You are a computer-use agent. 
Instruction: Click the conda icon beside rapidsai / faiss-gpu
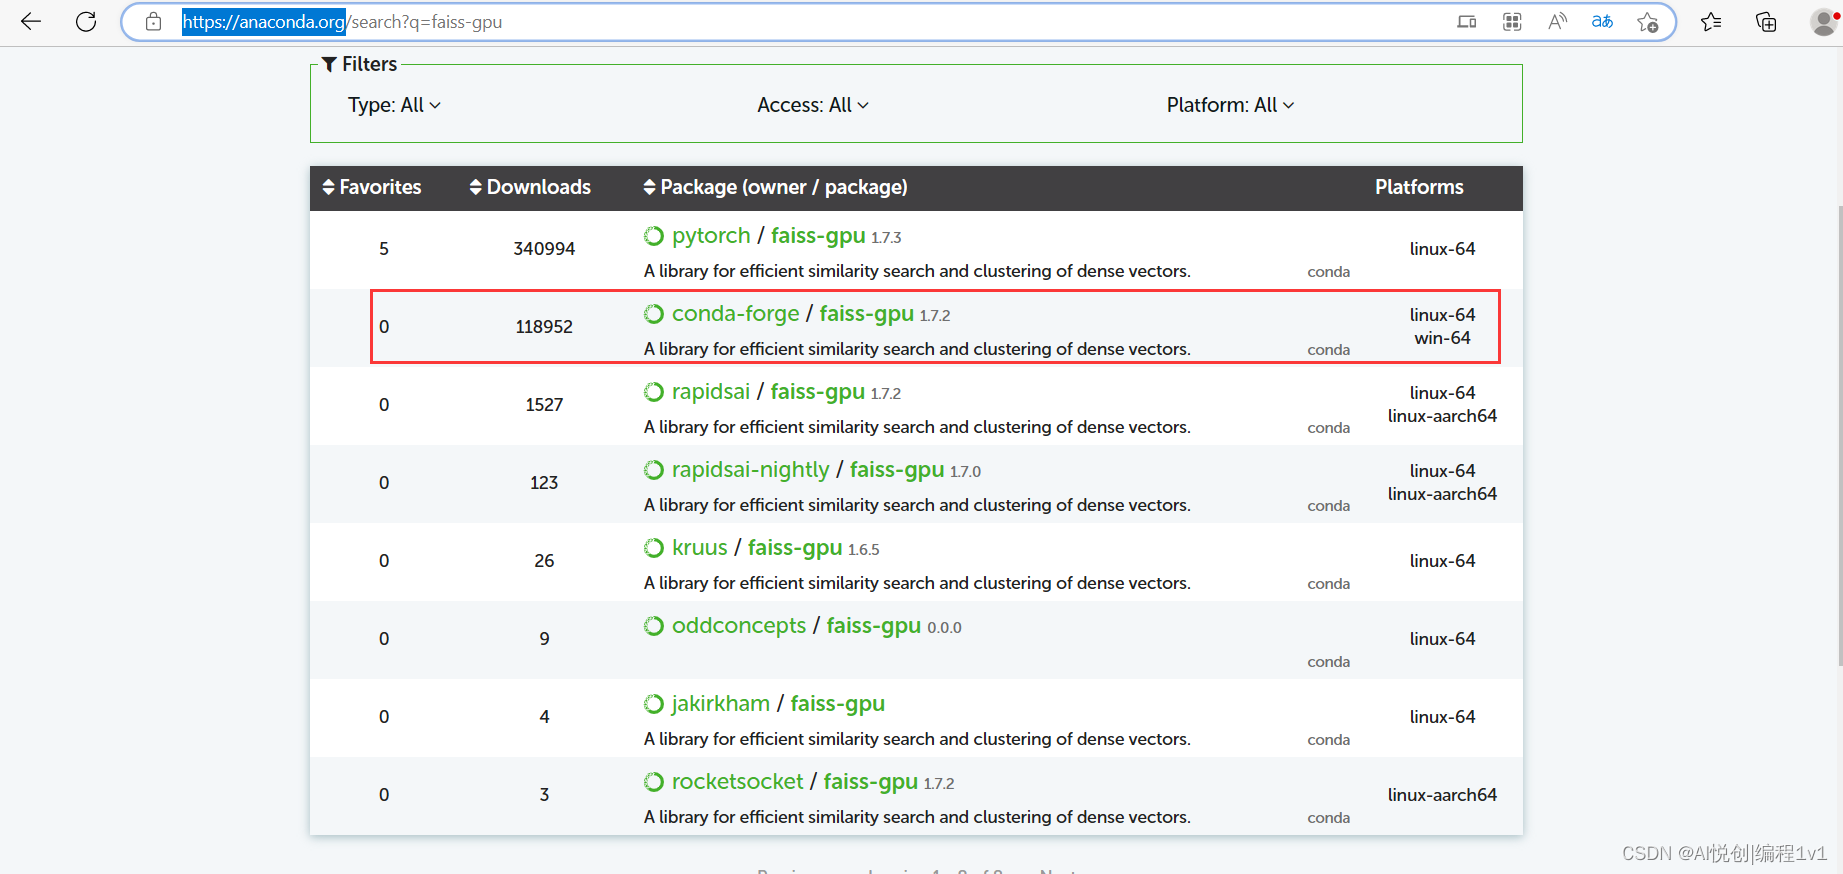click(654, 392)
